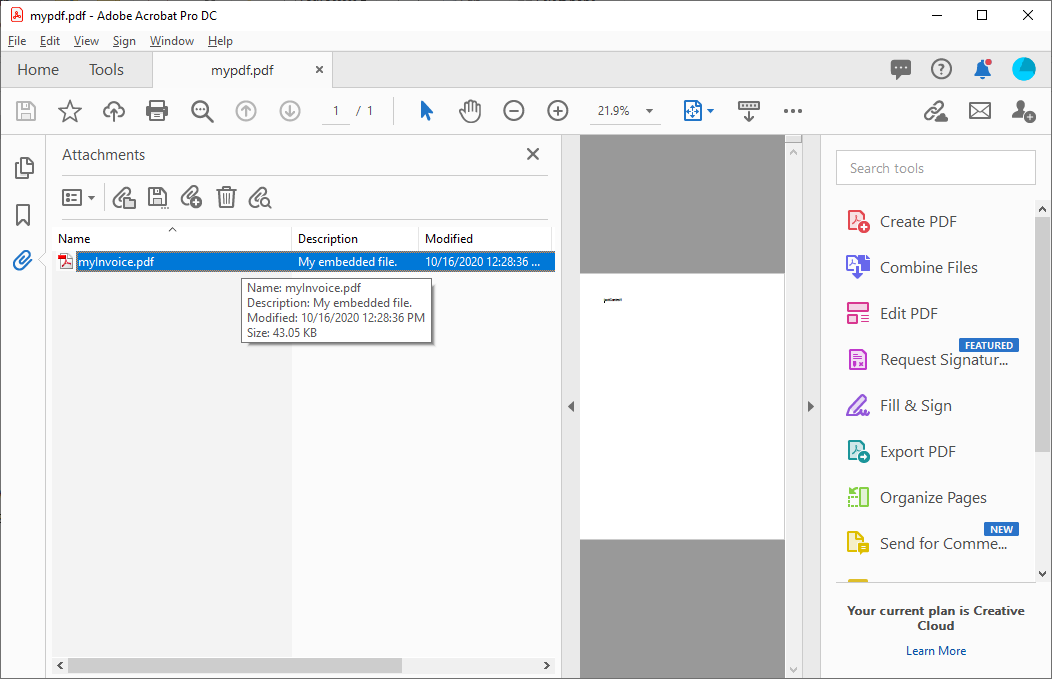Click the scrolling mode read icon

tap(749, 111)
